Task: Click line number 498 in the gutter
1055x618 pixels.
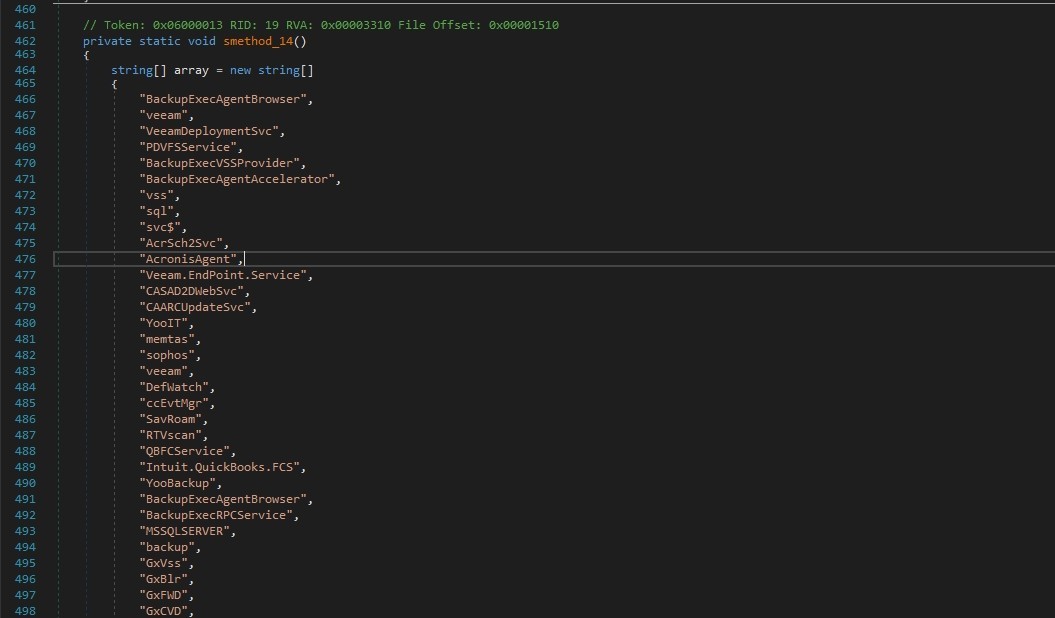Action: pyautogui.click(x=25, y=611)
